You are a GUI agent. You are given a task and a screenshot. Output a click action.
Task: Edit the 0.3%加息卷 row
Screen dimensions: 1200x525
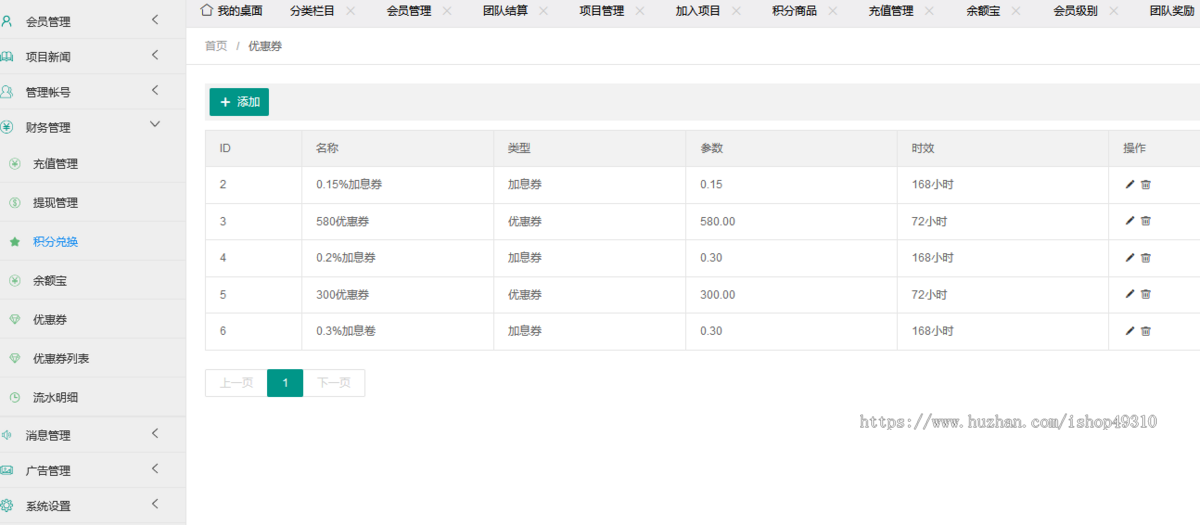click(1130, 330)
